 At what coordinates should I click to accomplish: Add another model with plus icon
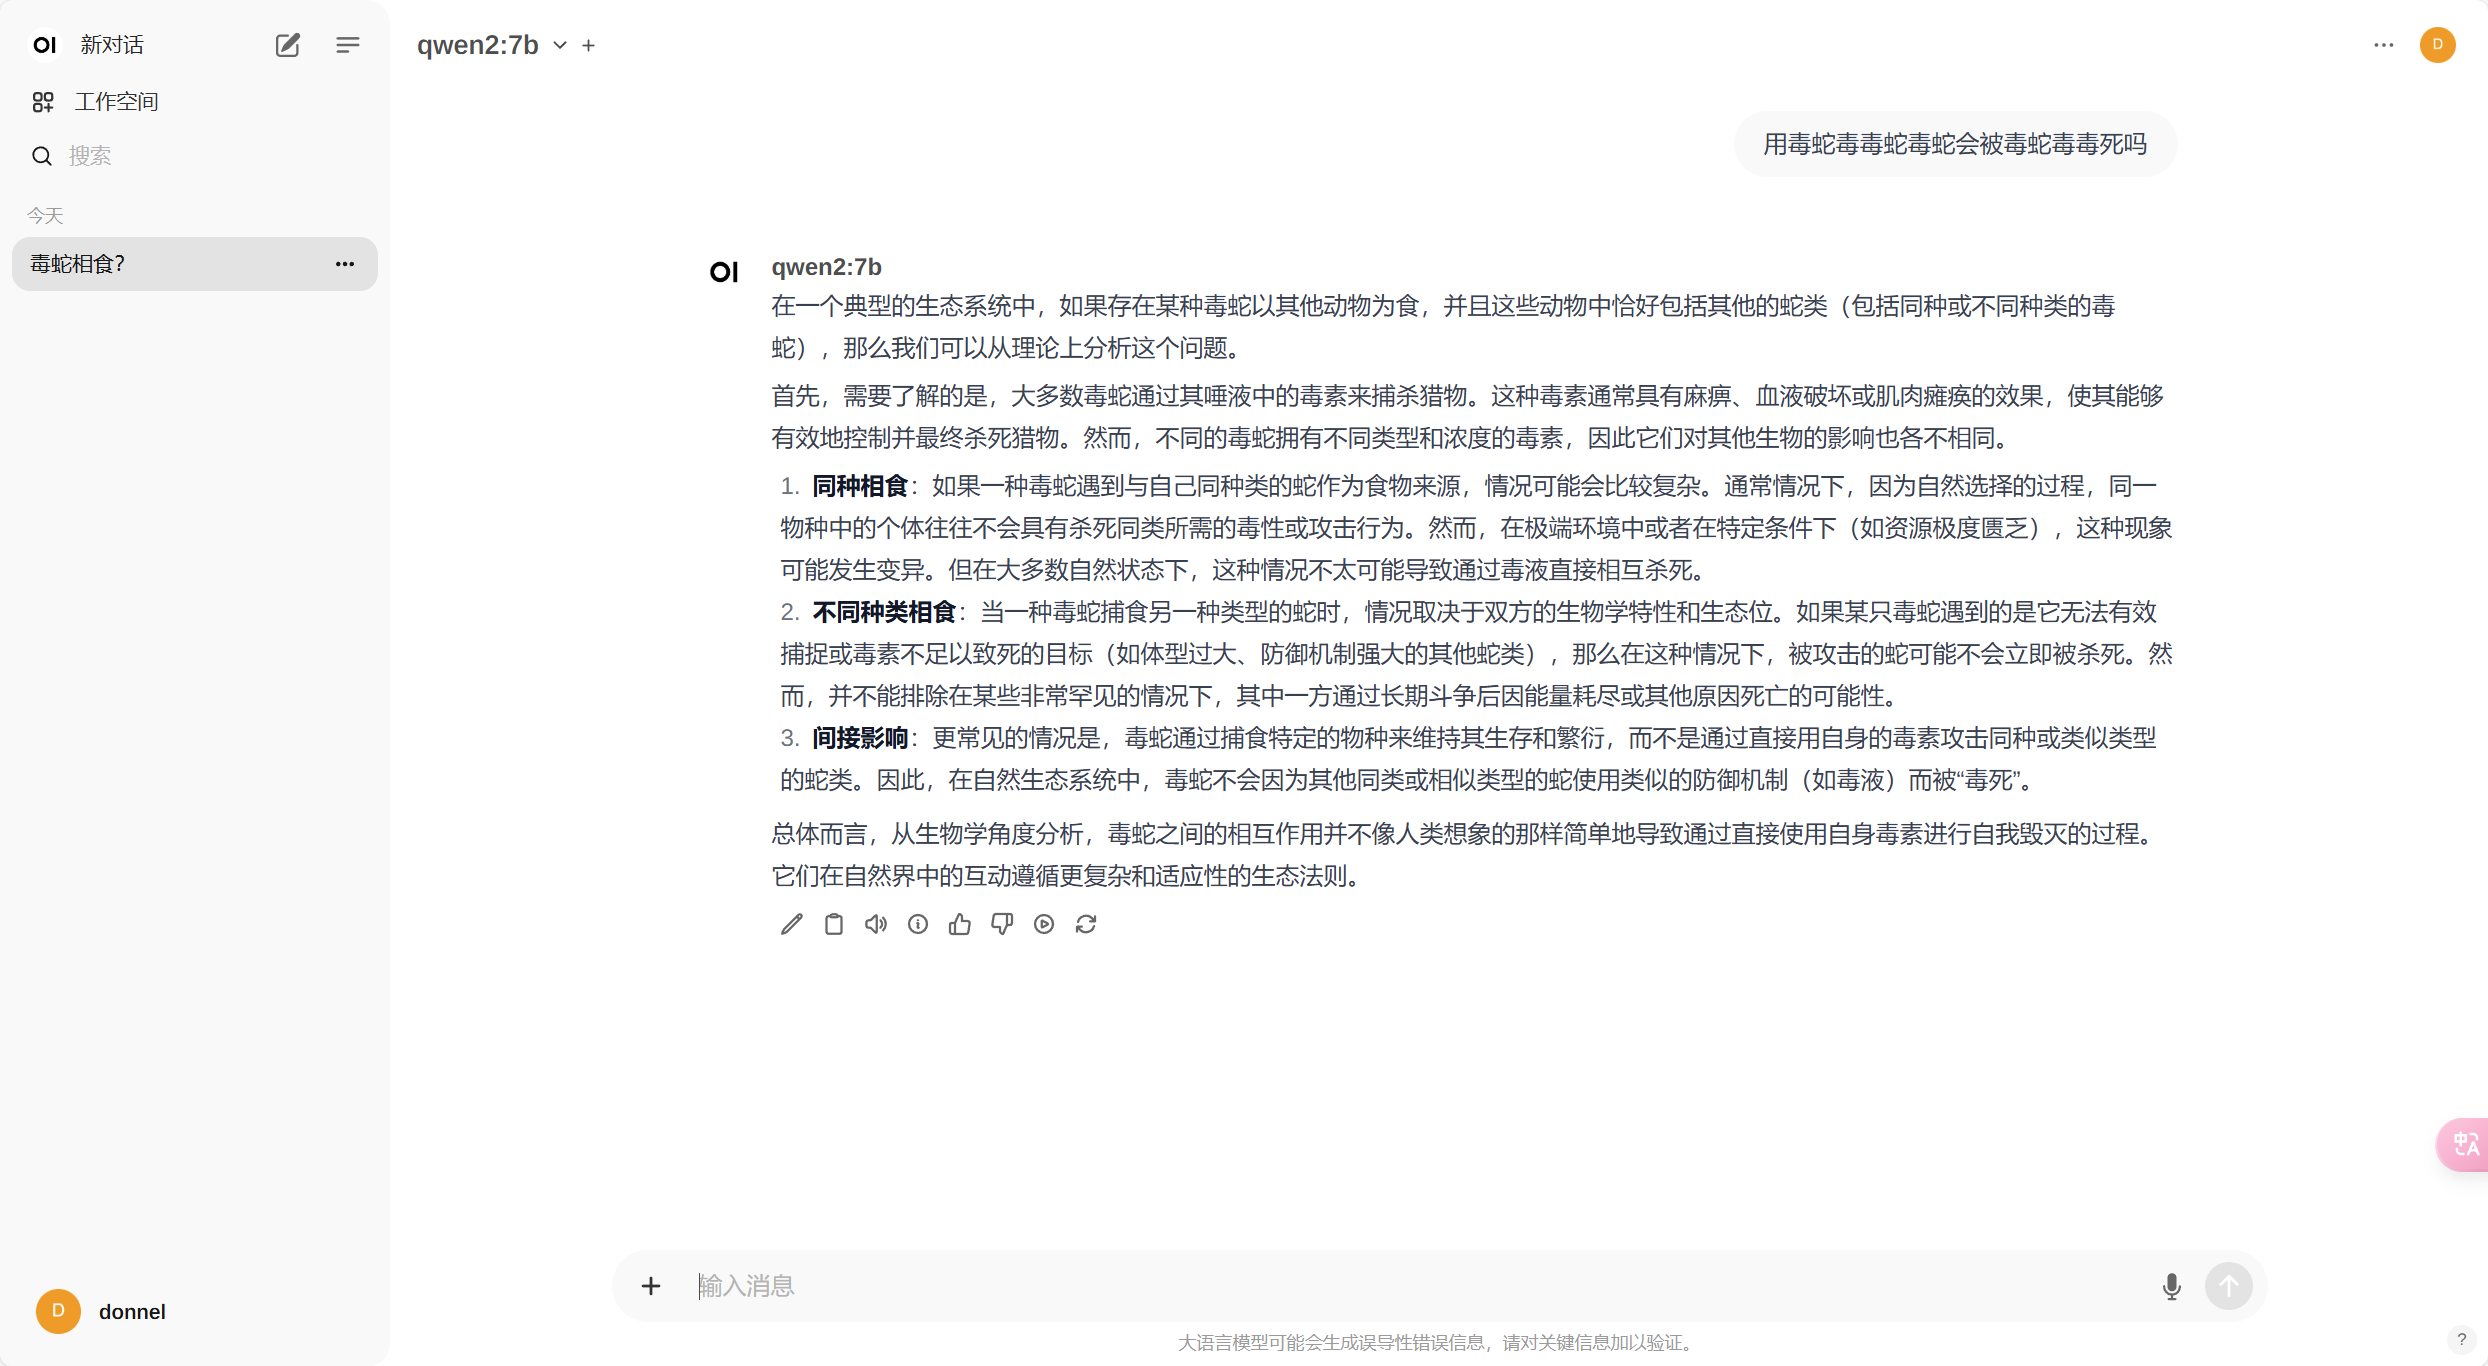(589, 45)
